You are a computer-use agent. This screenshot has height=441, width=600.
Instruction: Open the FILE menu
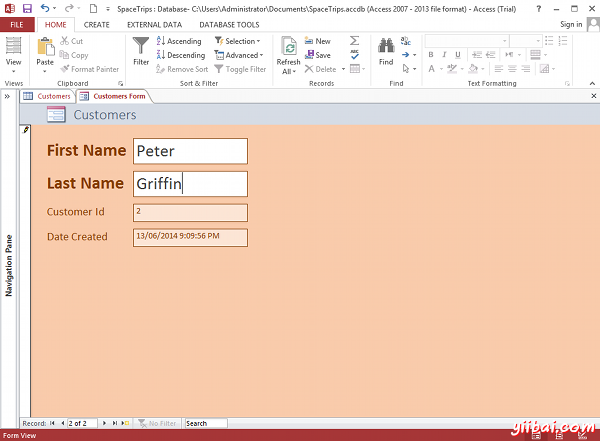tap(16, 24)
